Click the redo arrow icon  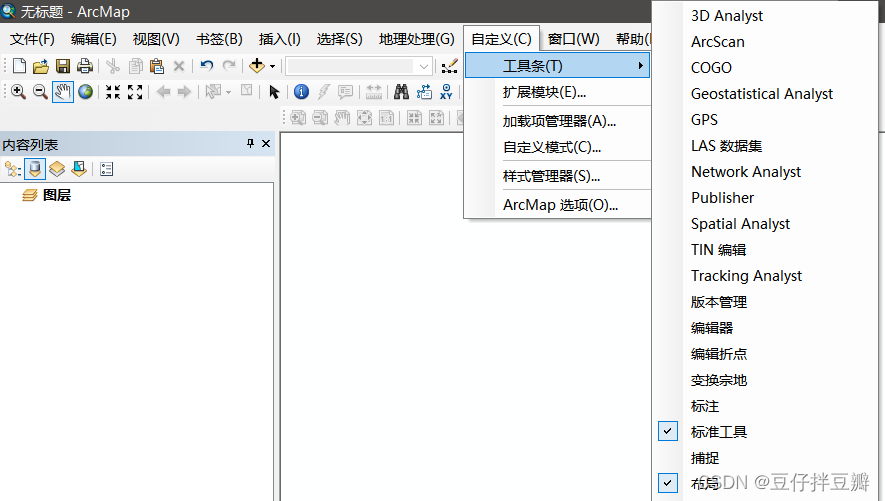click(229, 66)
